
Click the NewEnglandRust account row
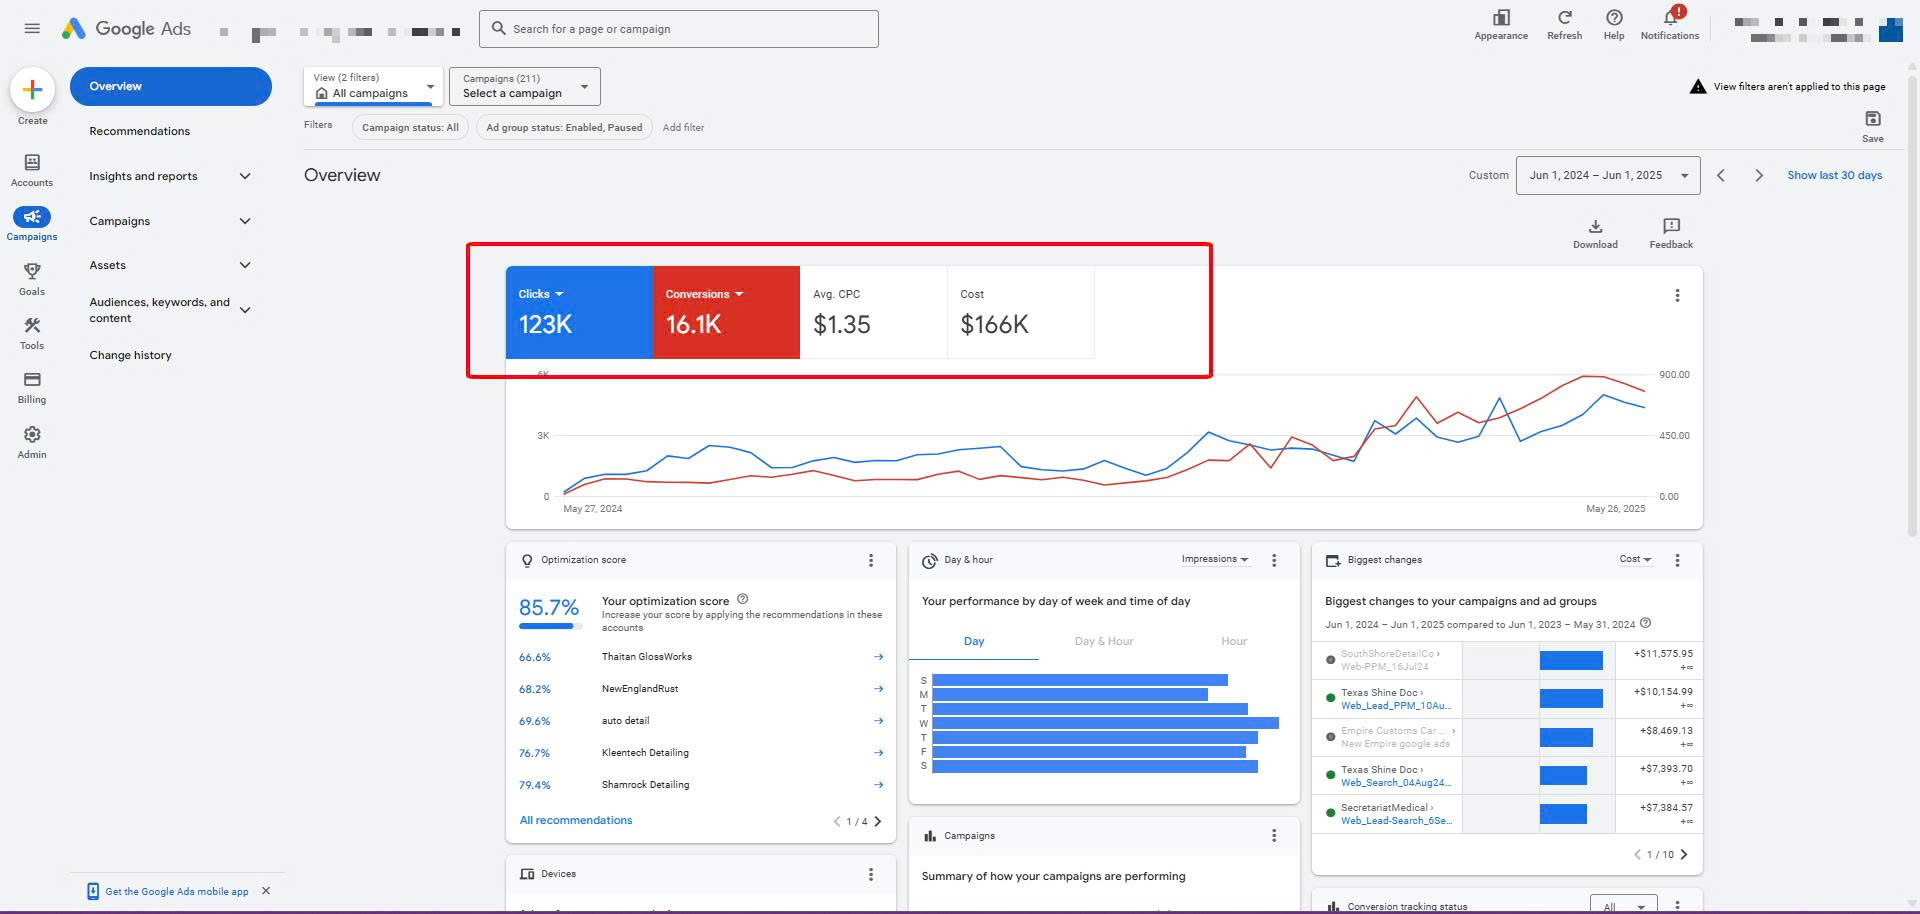click(700, 689)
